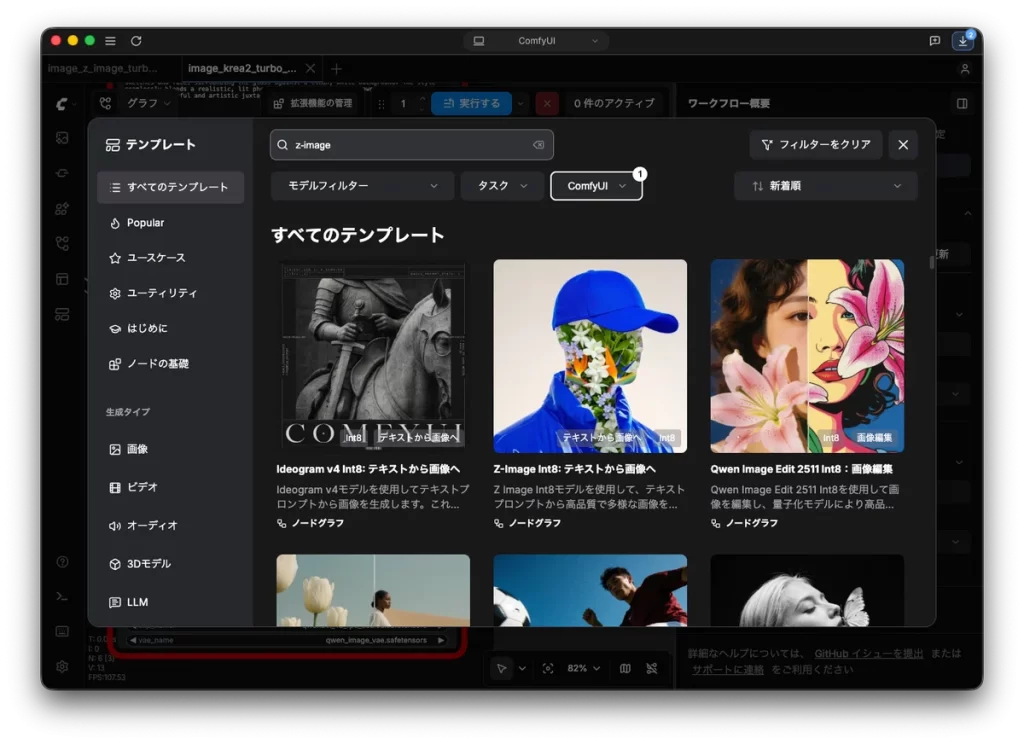Open the feedback chat icon
Screen dimensions: 1024x744
pos(935,40)
